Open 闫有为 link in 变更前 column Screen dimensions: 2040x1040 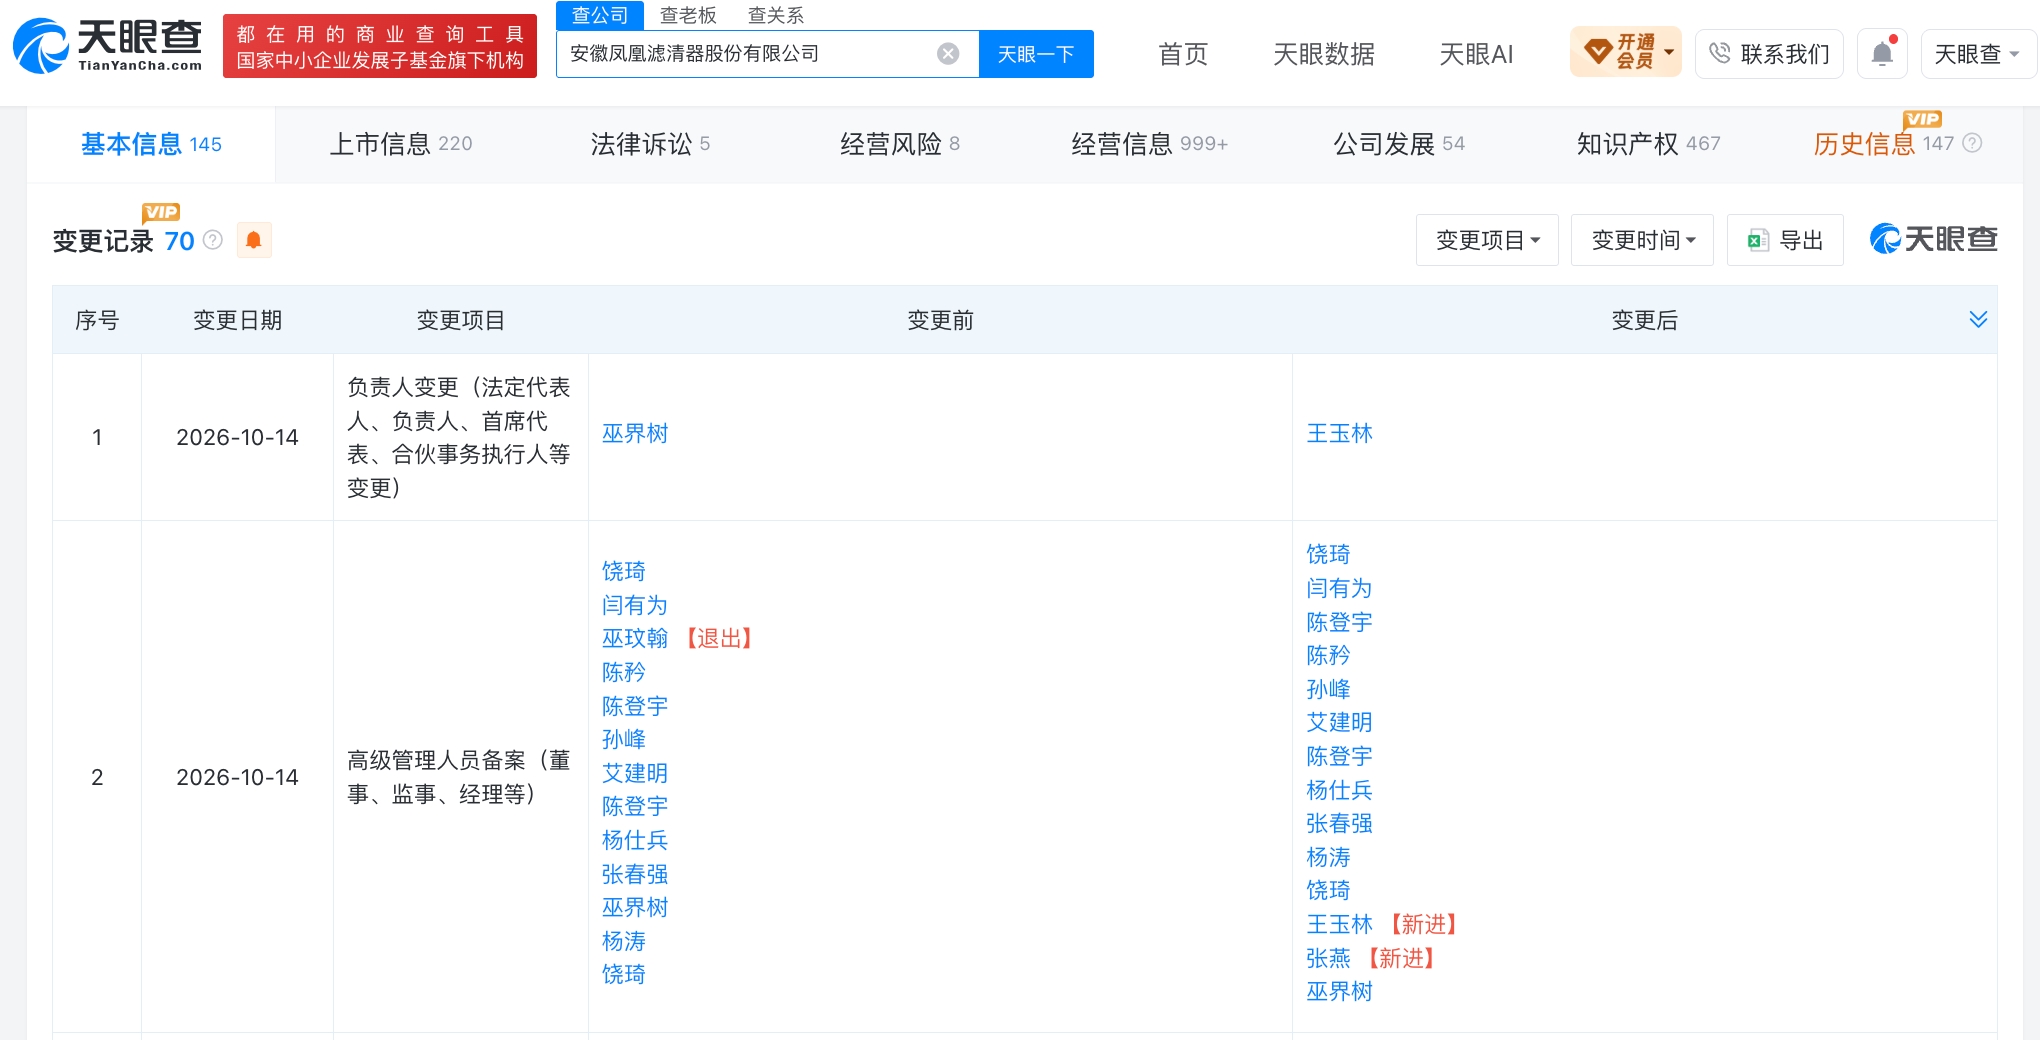635,605
